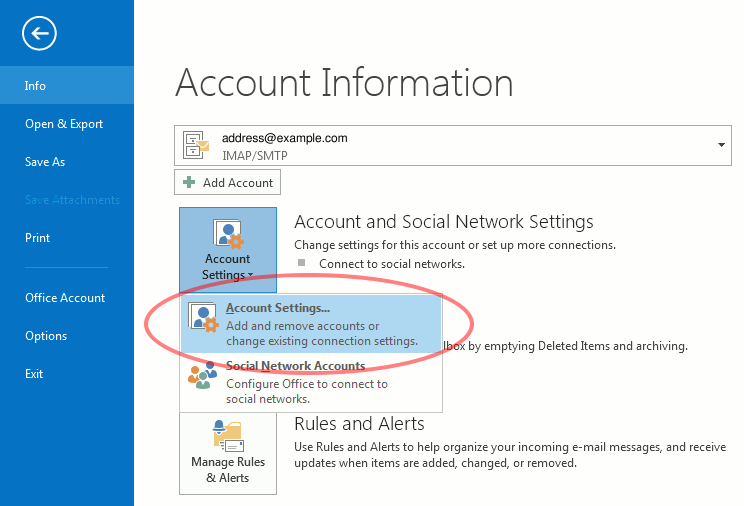Select the Social Network Accounts menu entry
Image resolution: width=744 pixels, height=506 pixels.
pyautogui.click(x=295, y=366)
